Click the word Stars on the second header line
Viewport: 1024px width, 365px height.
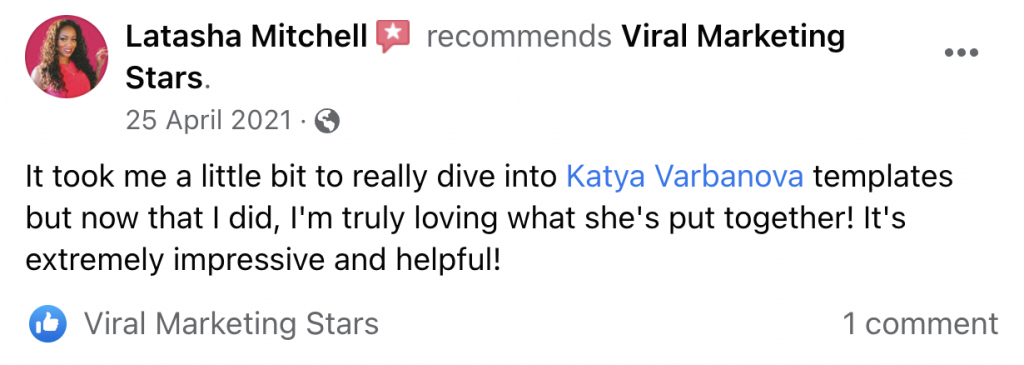point(164,79)
